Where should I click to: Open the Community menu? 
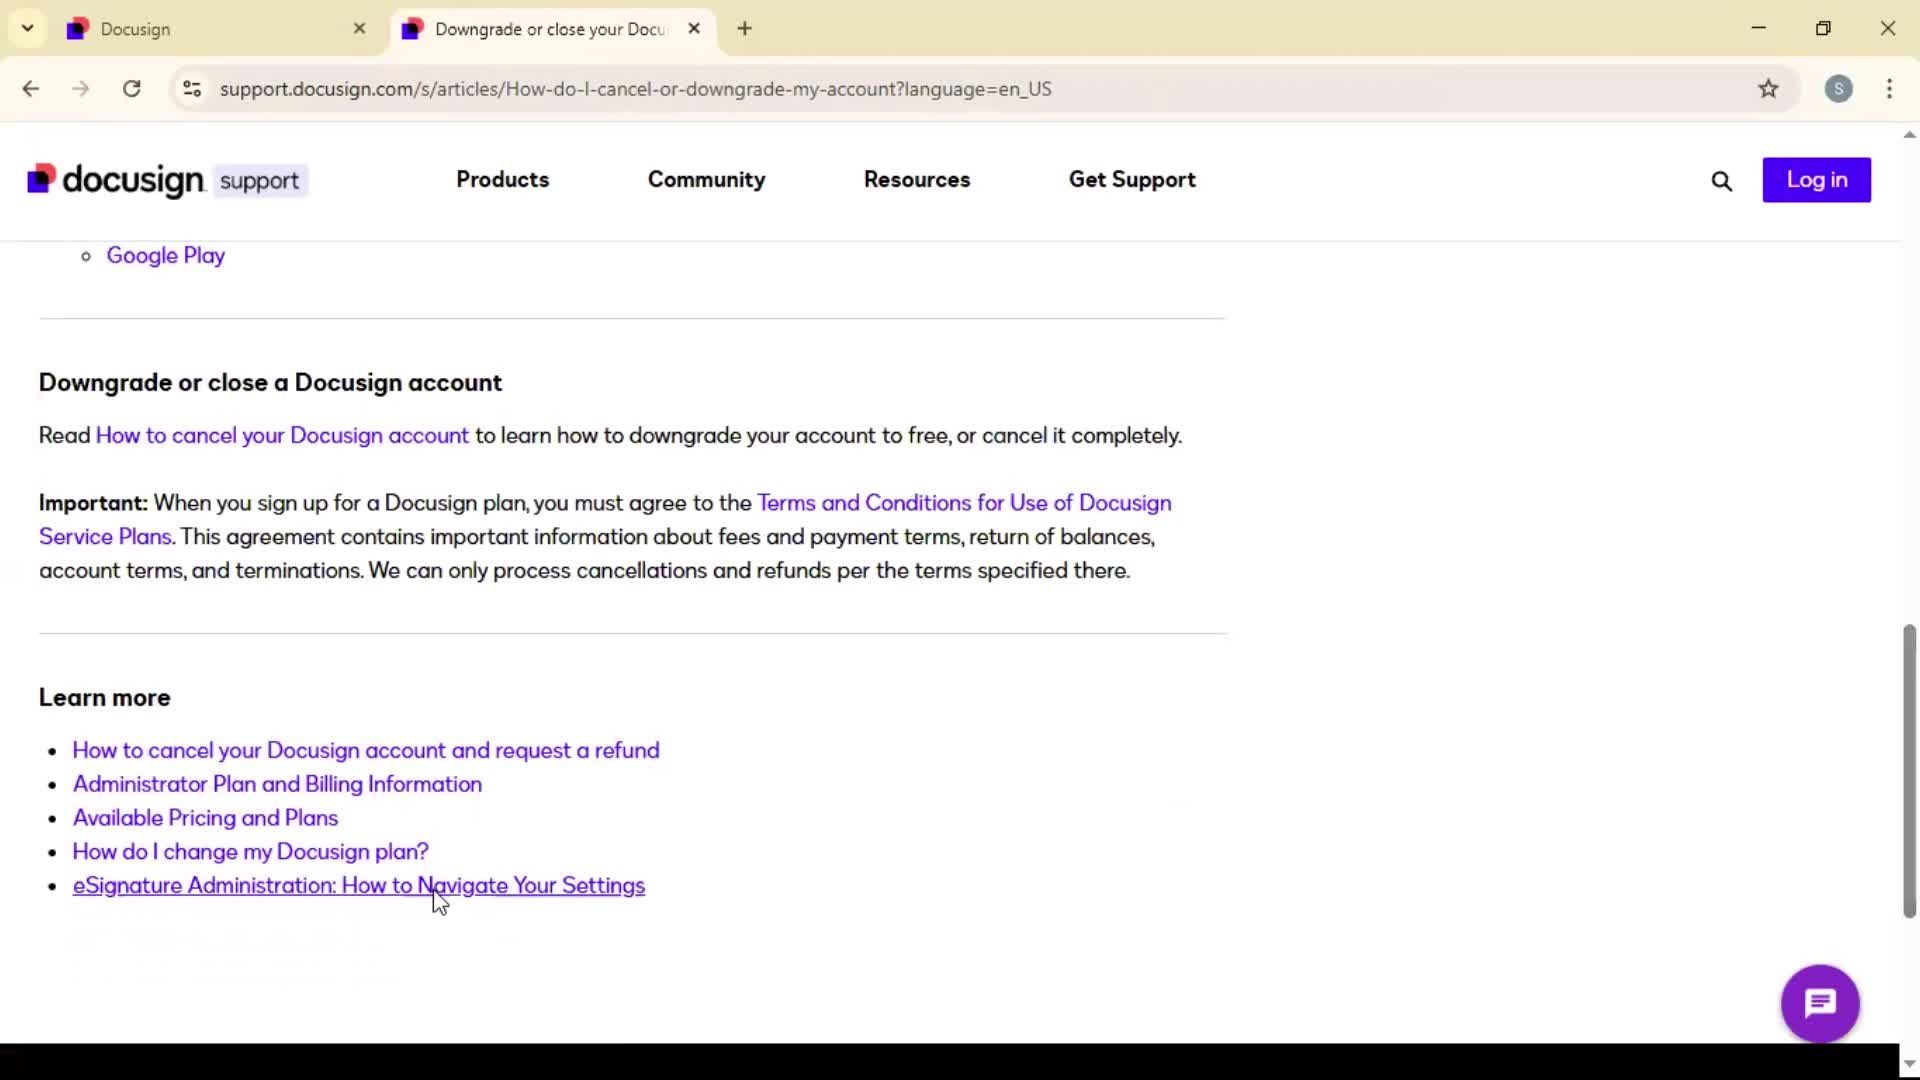[706, 180]
